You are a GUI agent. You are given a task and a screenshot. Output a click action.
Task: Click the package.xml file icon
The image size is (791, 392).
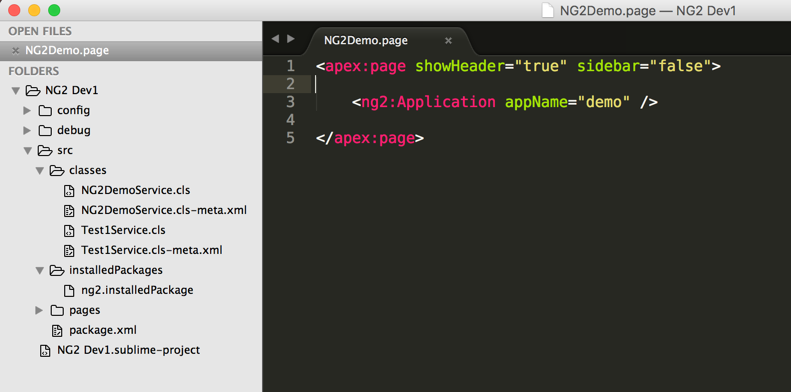56,330
